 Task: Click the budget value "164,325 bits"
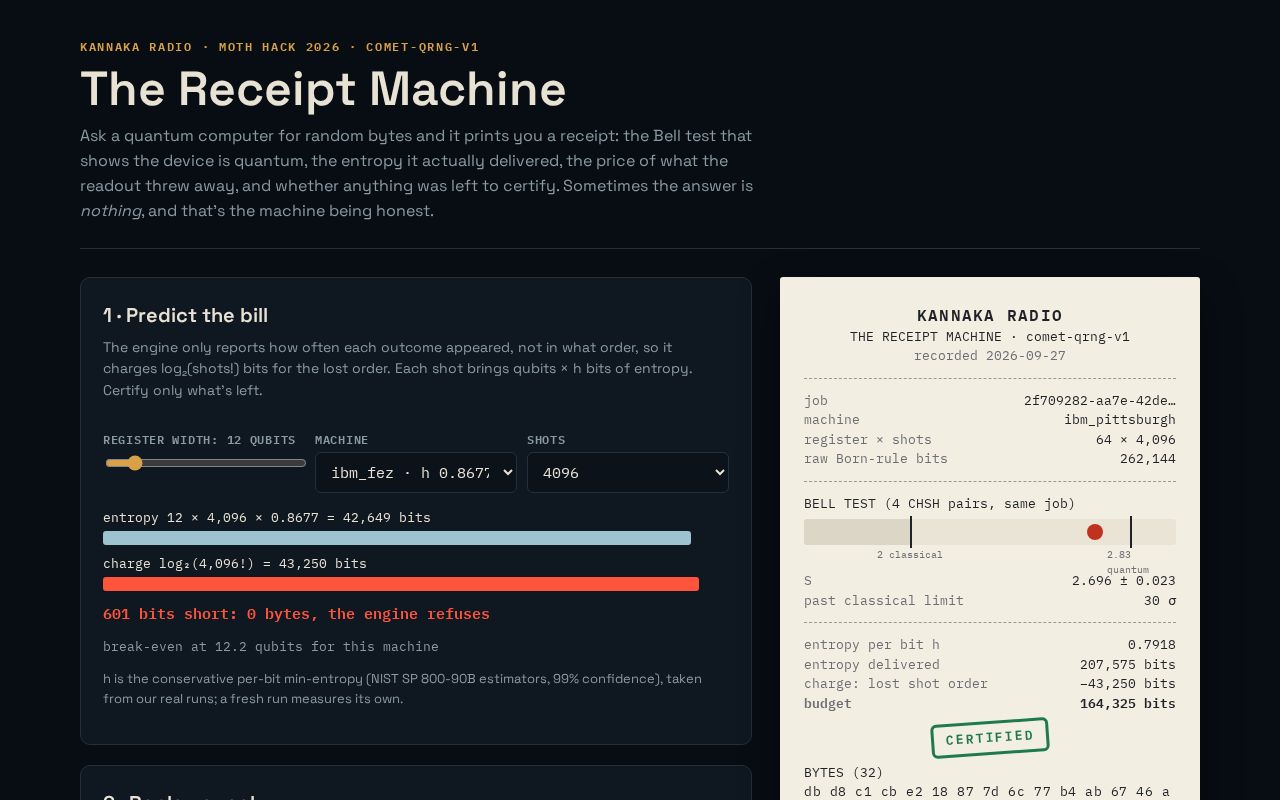click(x=1128, y=704)
